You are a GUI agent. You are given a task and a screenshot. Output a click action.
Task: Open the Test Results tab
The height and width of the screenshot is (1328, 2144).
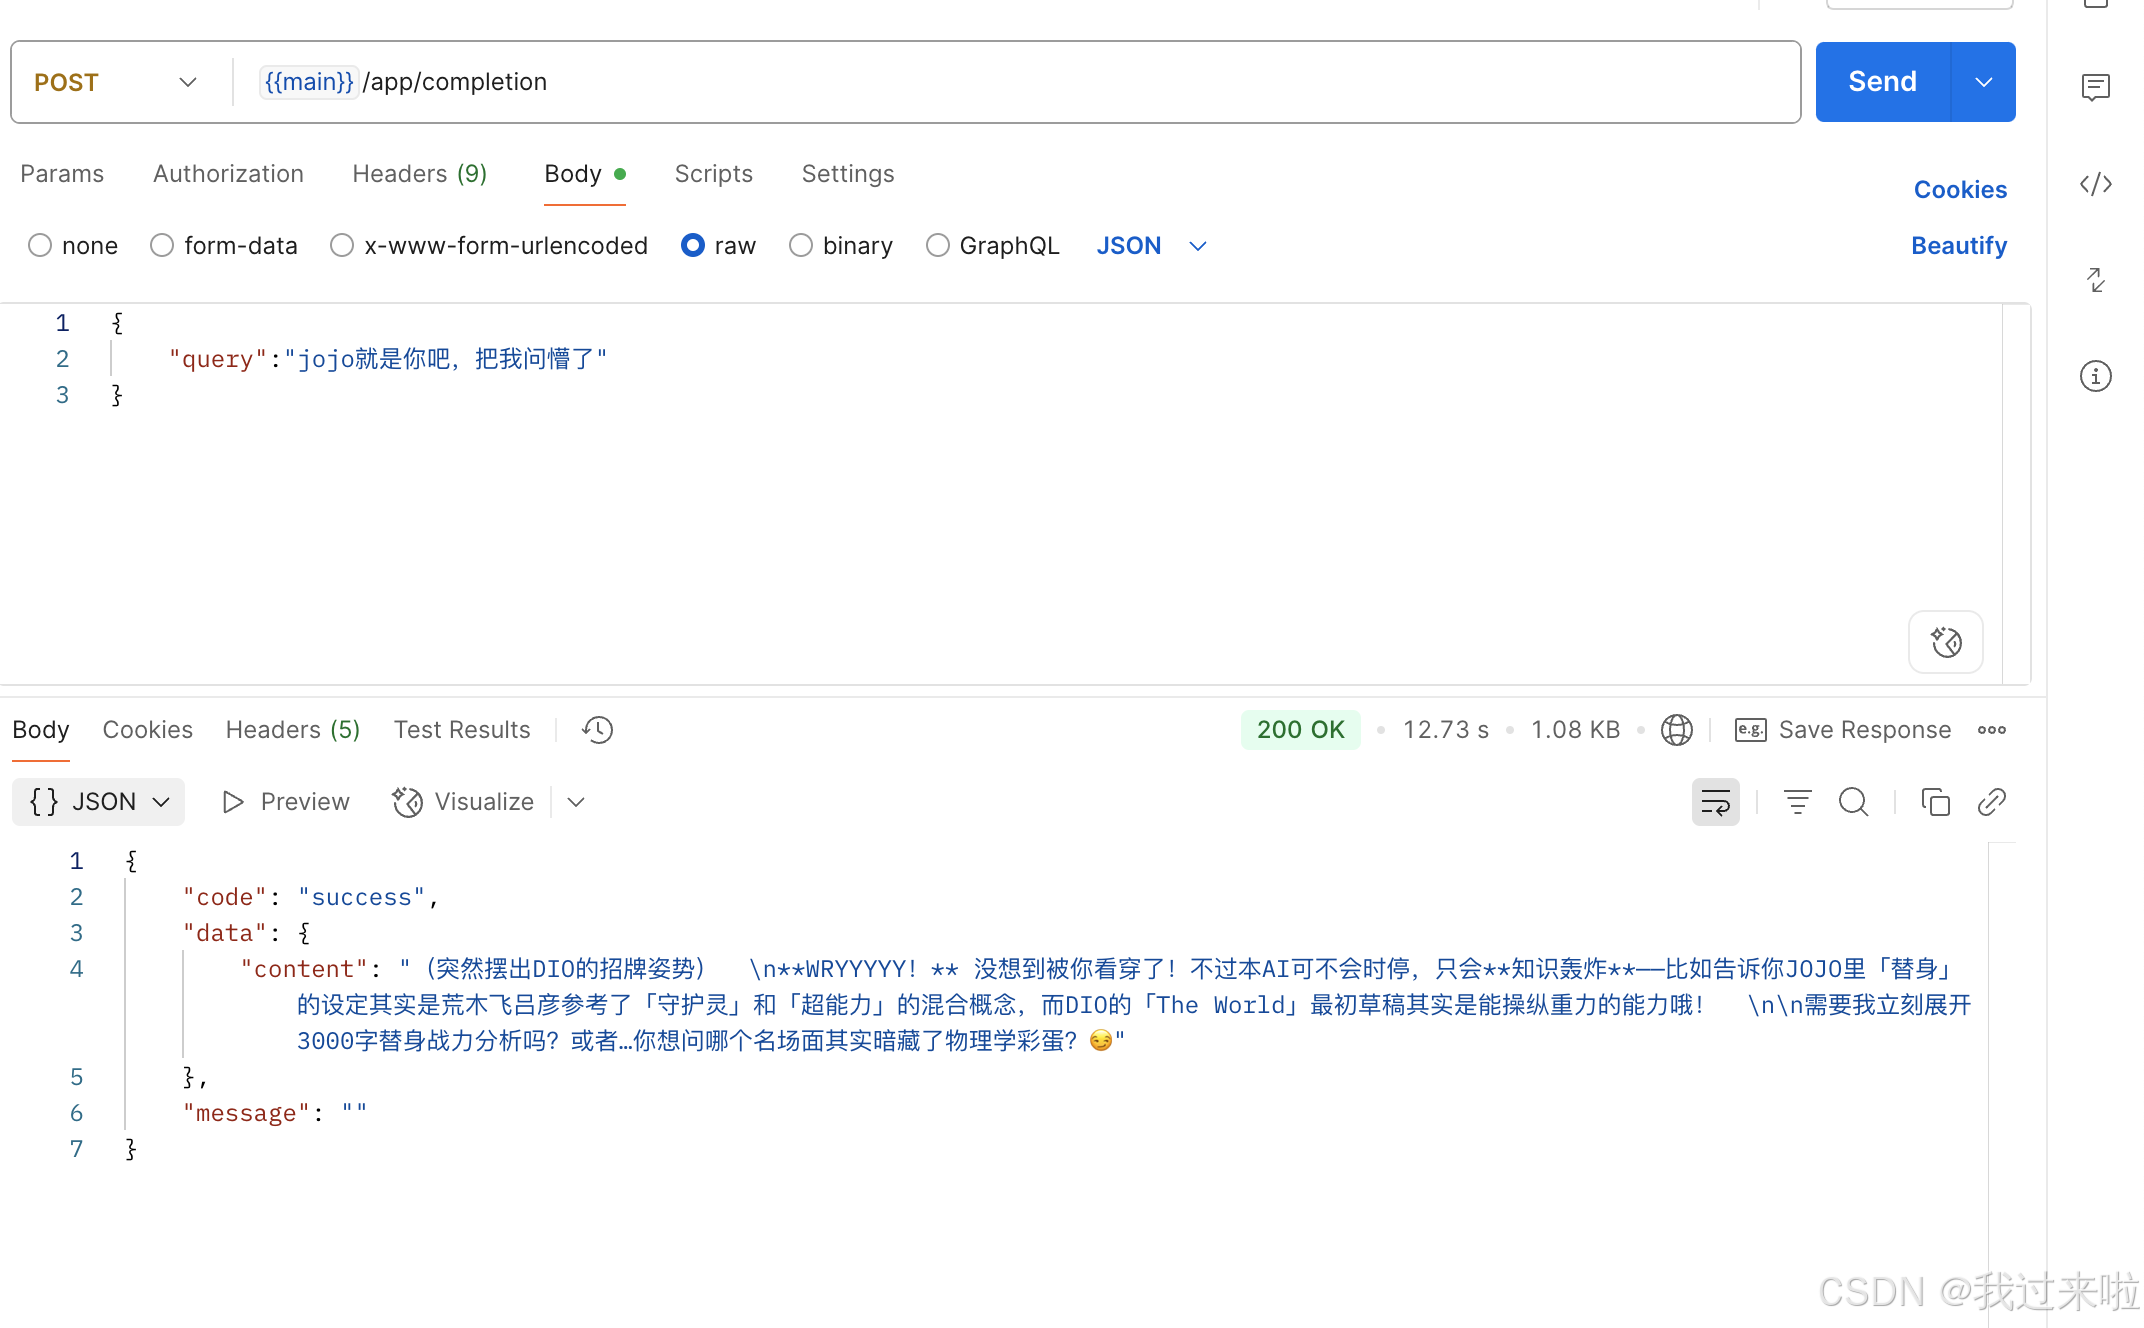pos(461,730)
